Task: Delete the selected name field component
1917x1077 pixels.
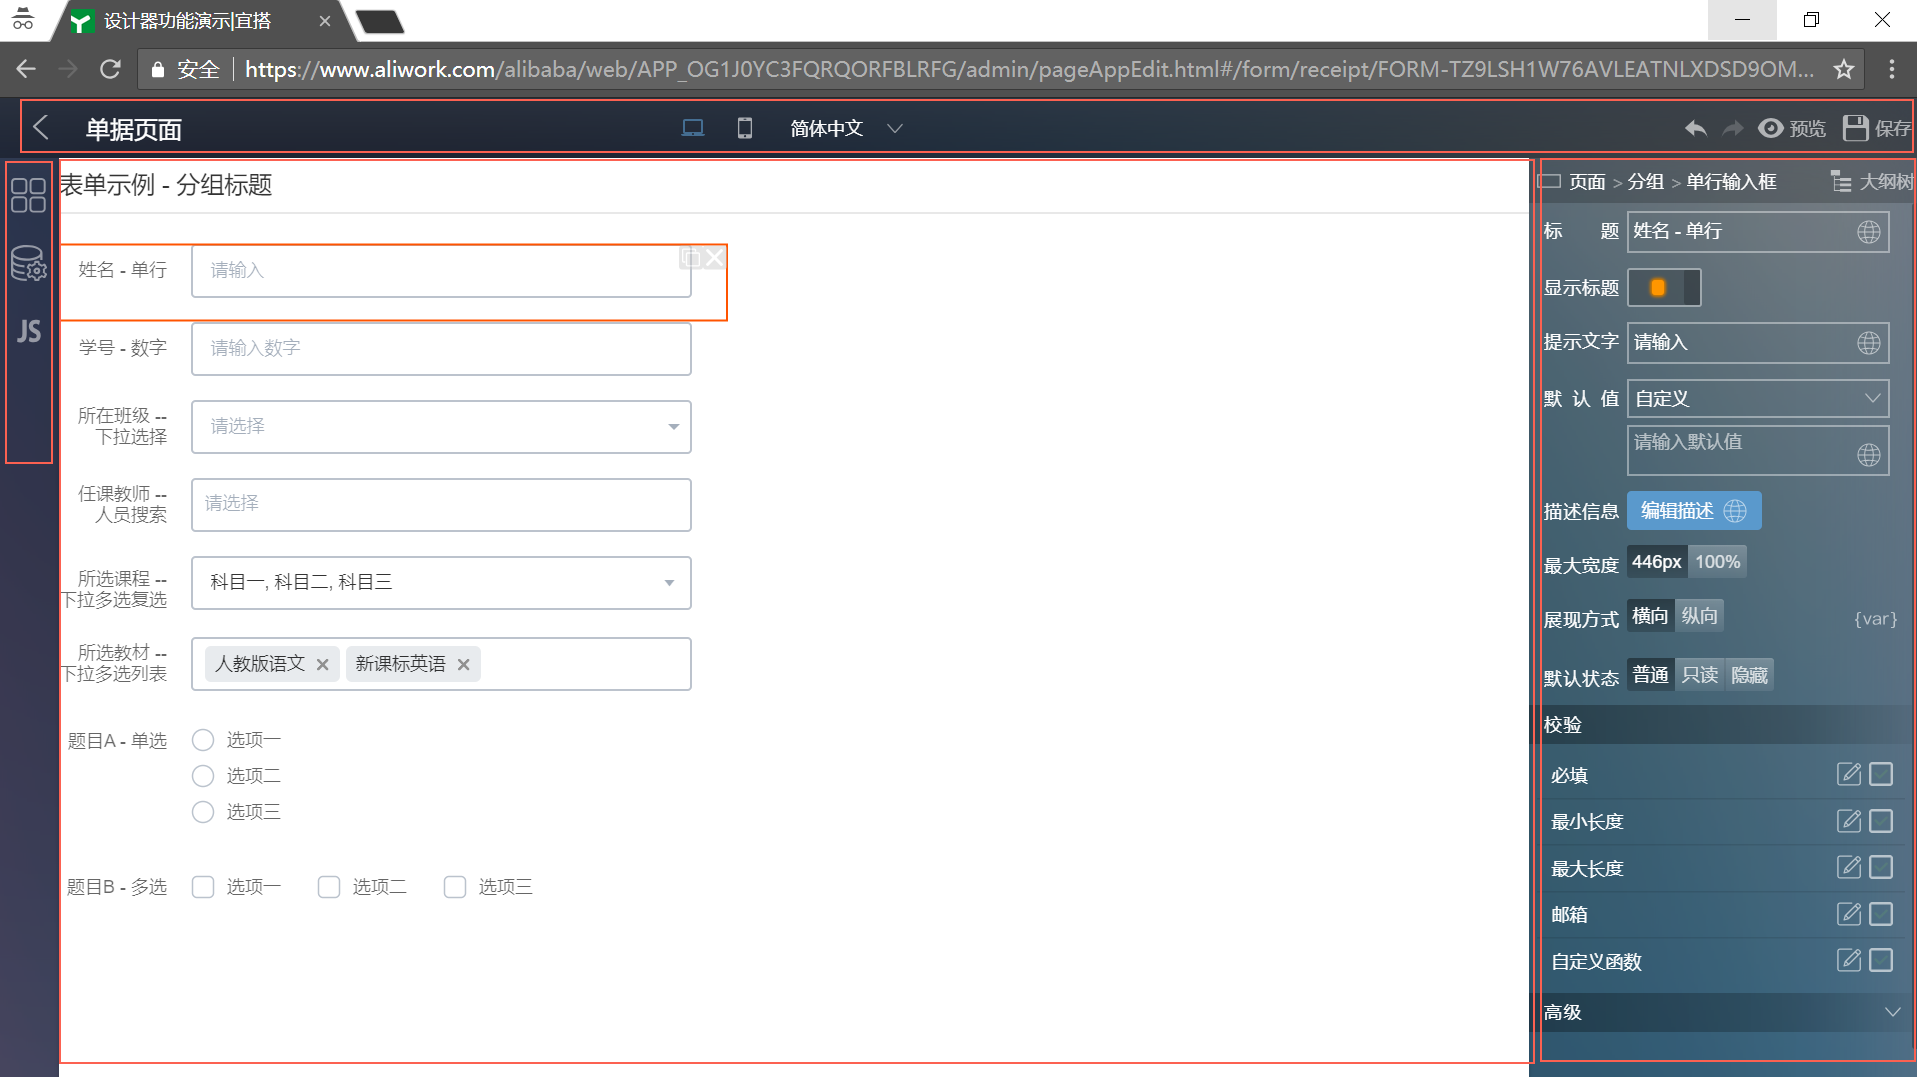Action: click(714, 258)
